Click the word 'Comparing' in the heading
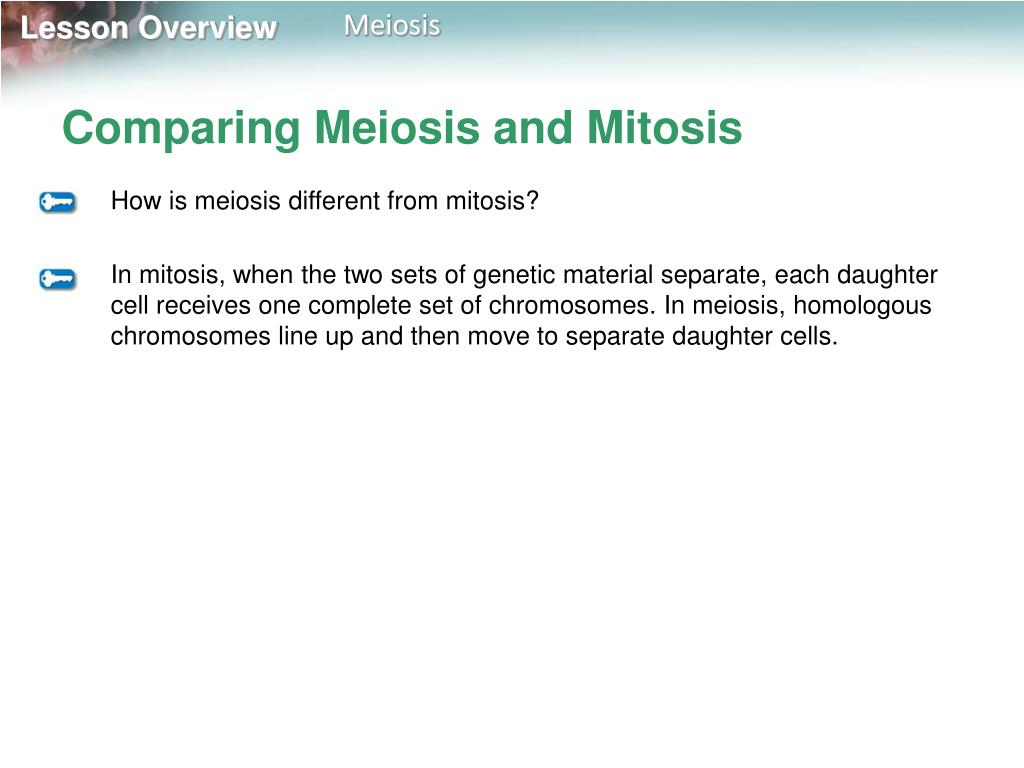This screenshot has height=768, width=1024. click(182, 129)
